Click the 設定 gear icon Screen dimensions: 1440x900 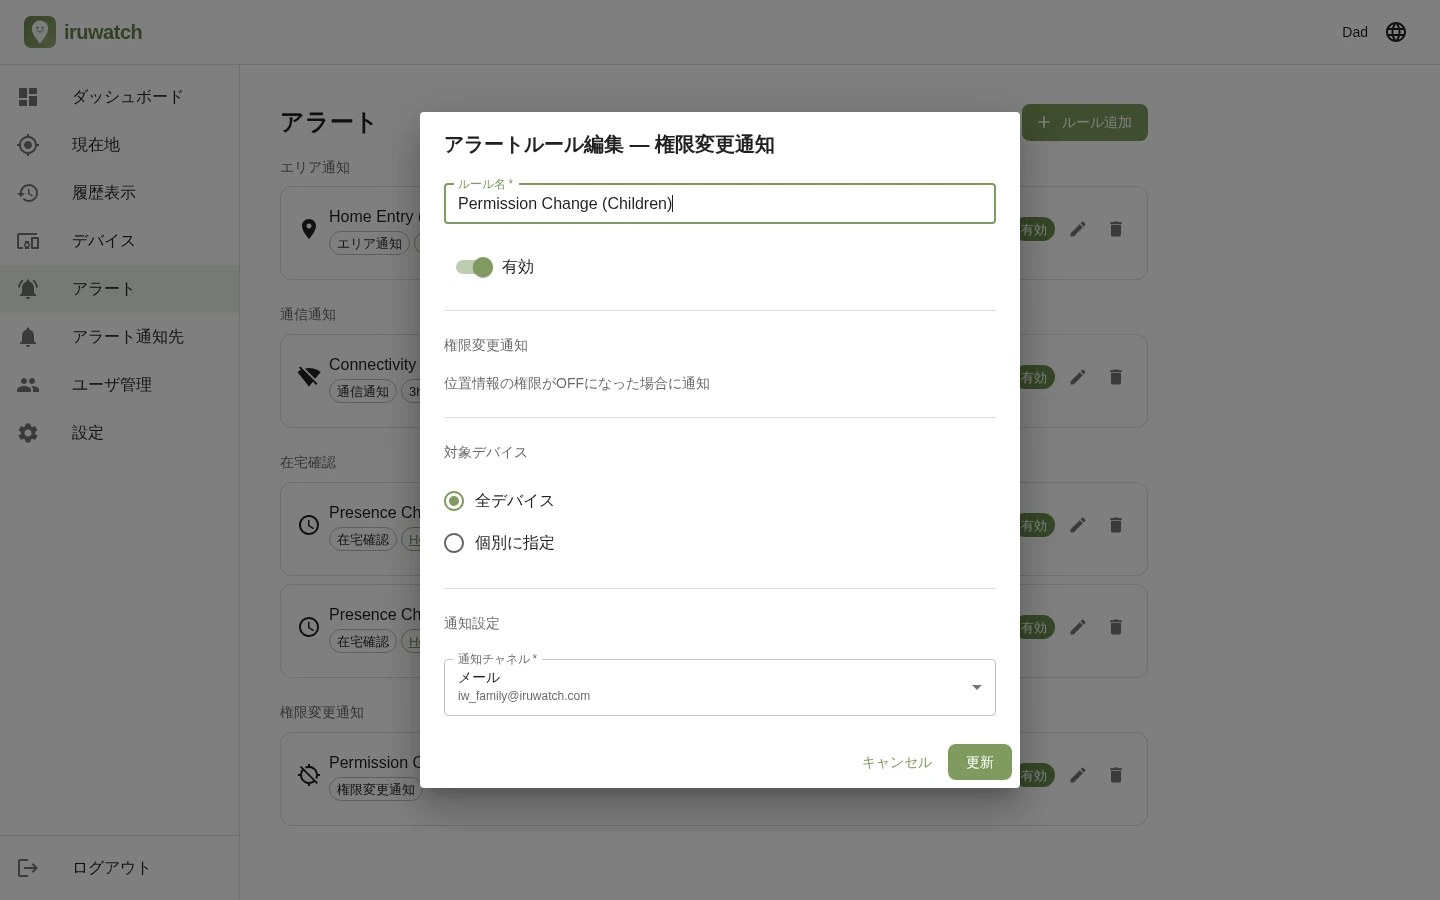point(28,433)
